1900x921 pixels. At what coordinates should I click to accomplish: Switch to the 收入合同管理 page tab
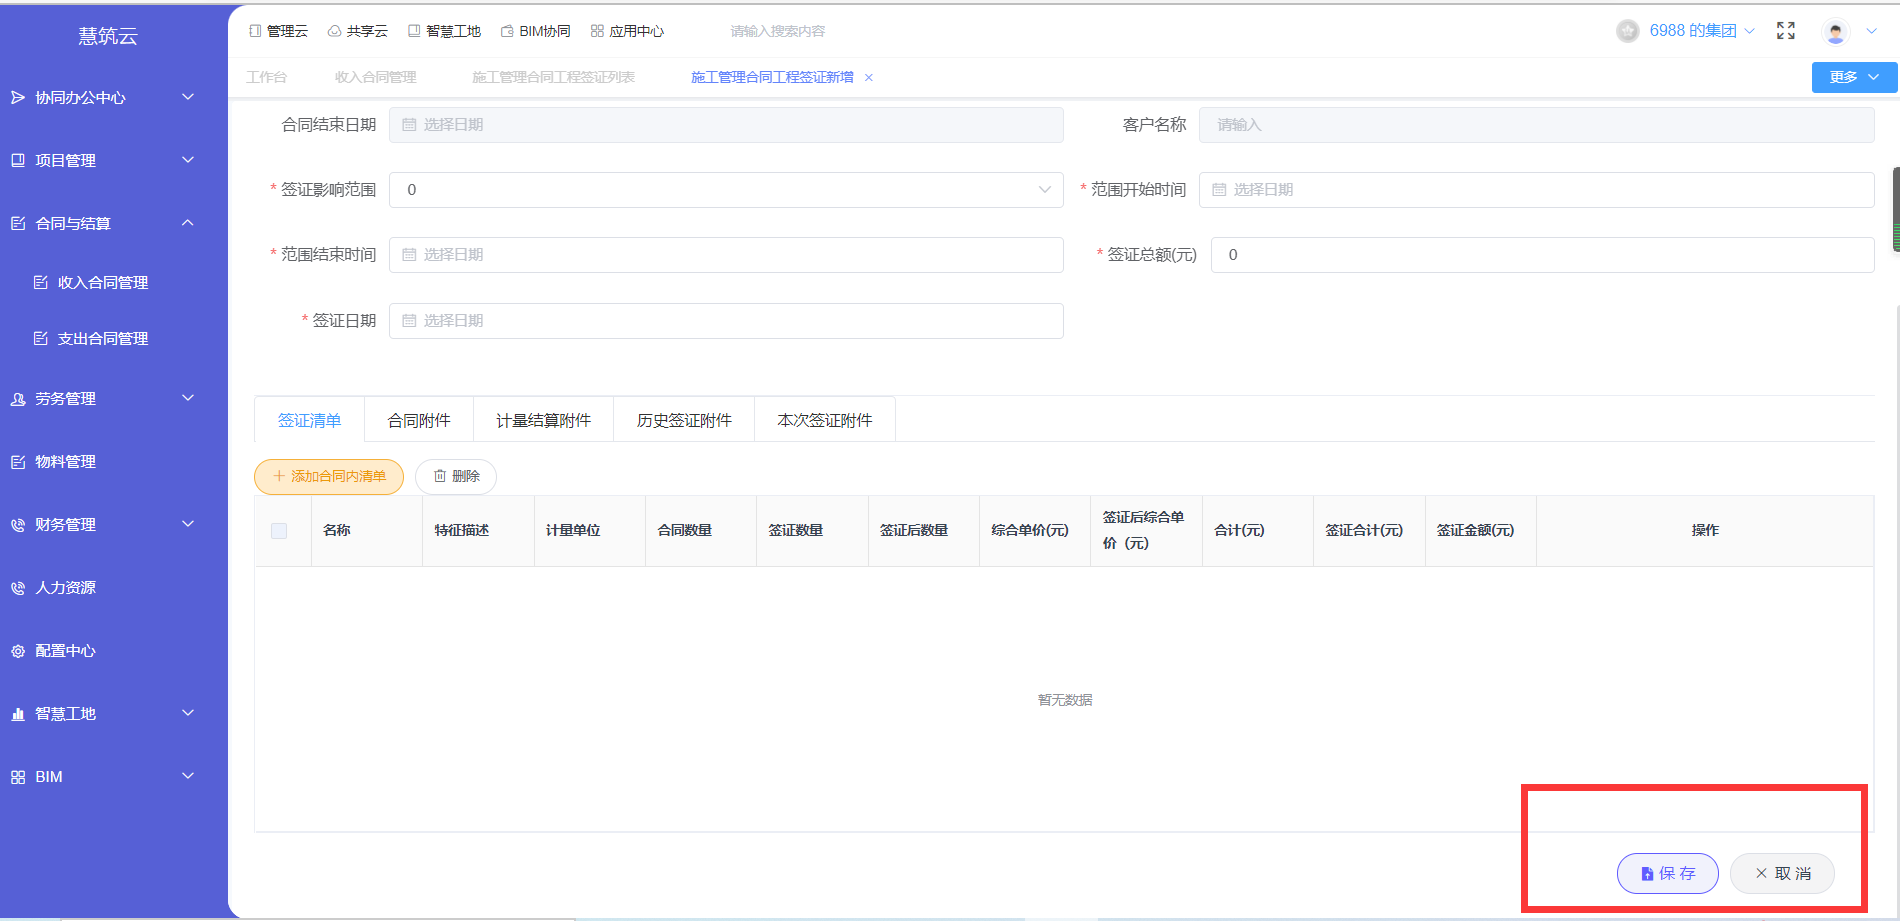(375, 77)
